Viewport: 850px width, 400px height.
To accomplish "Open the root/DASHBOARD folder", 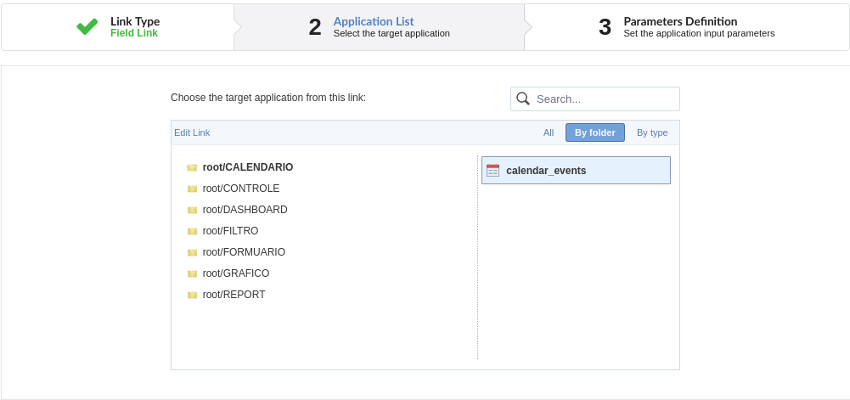I will pos(245,210).
